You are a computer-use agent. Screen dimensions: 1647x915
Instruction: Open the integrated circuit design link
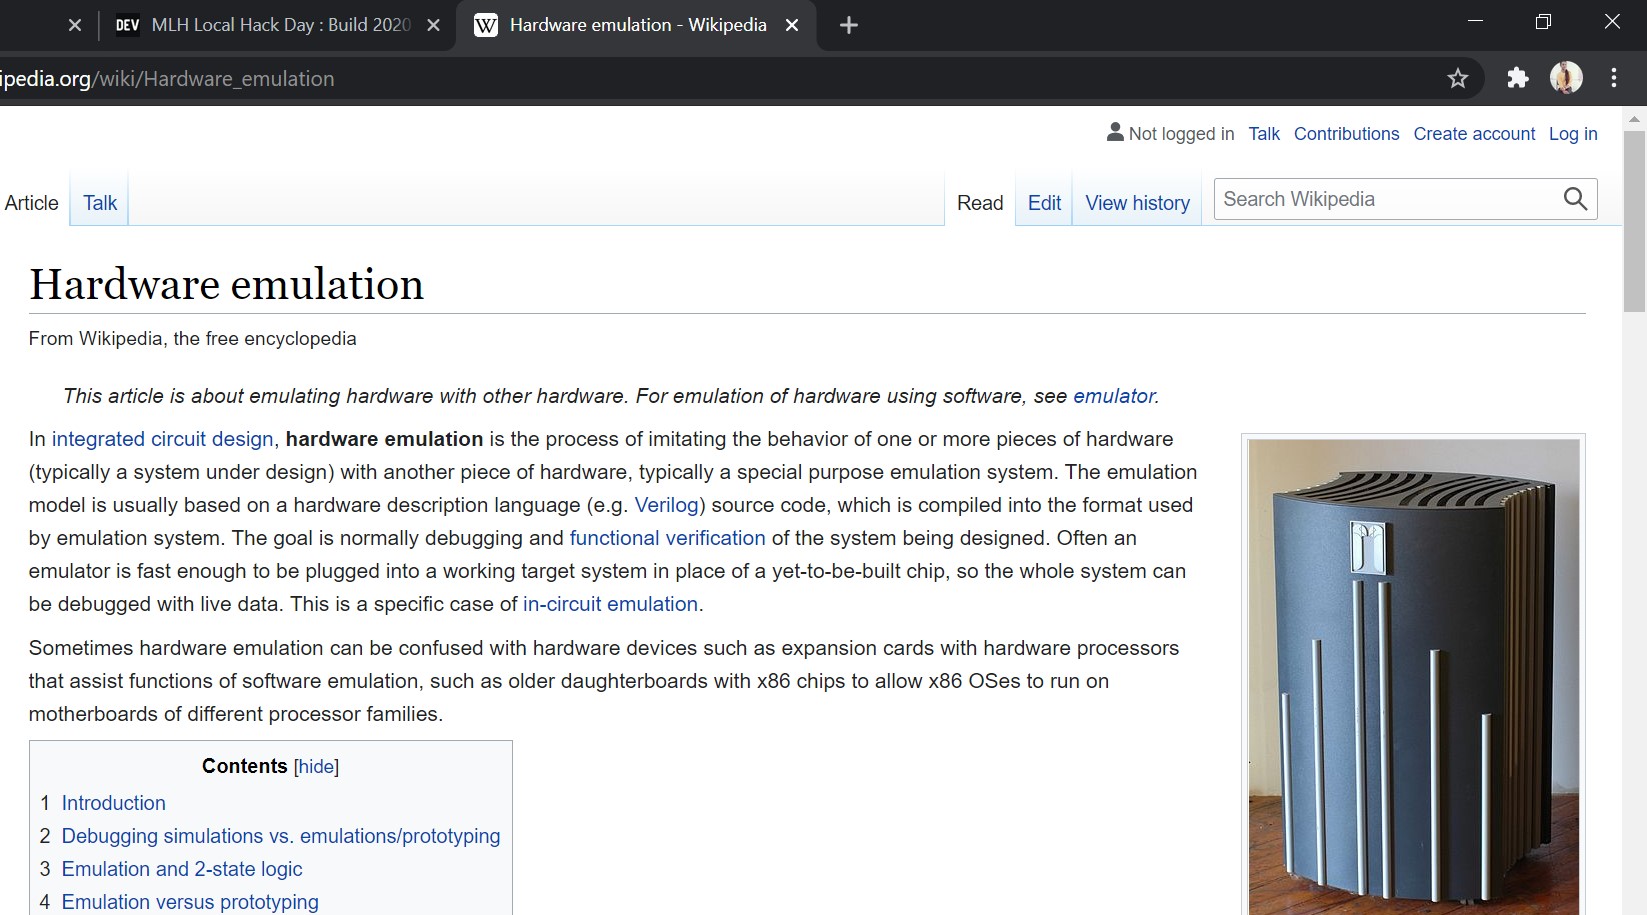[162, 439]
